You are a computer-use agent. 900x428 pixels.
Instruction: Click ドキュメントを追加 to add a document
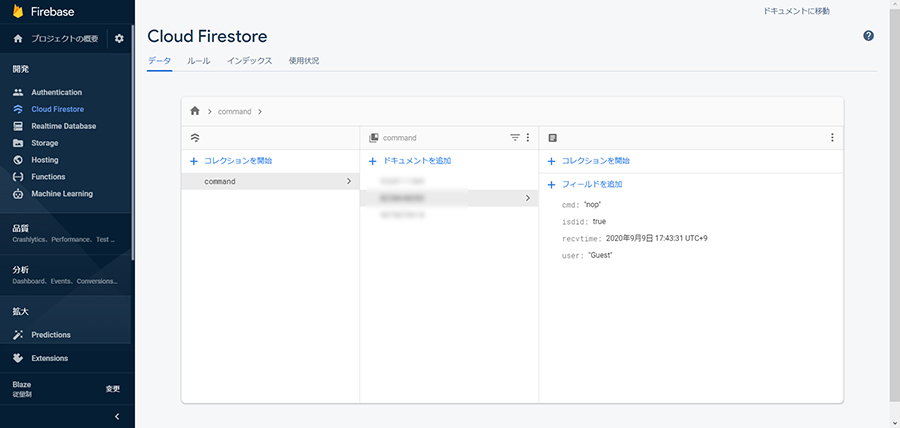click(417, 161)
